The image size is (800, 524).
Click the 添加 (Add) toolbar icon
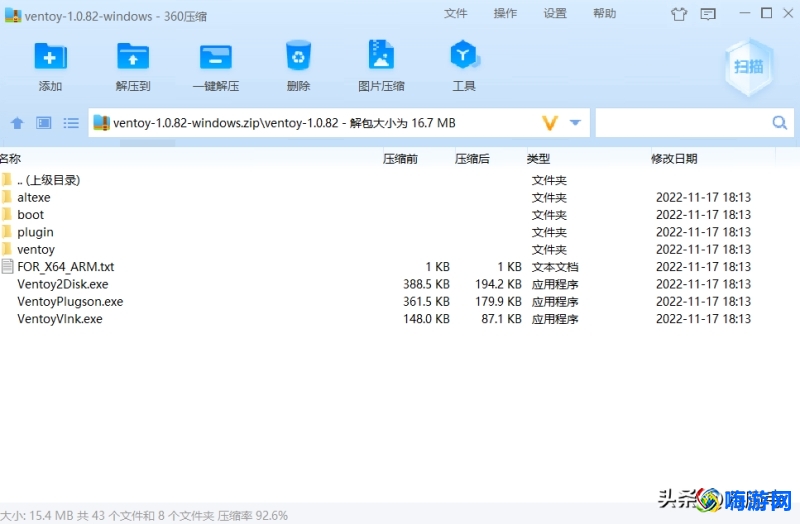[50, 56]
